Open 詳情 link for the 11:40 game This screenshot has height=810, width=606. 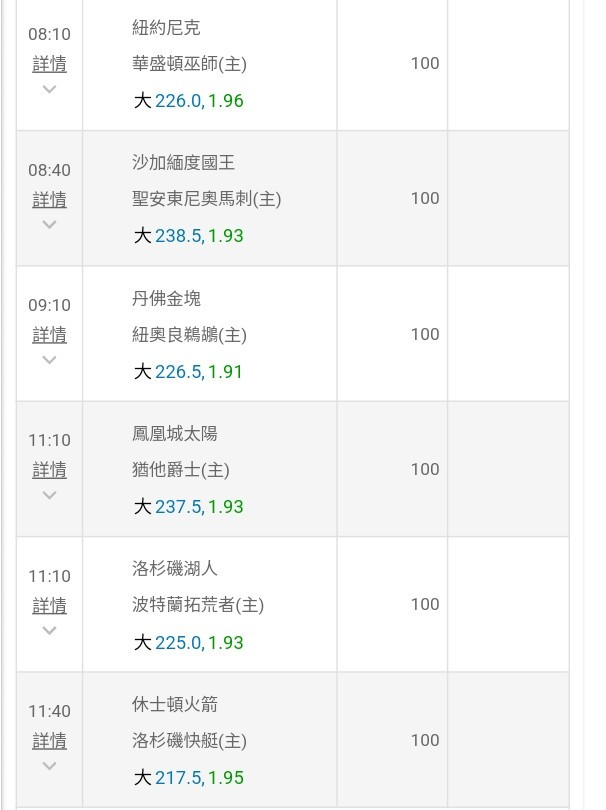pyautogui.click(x=50, y=741)
